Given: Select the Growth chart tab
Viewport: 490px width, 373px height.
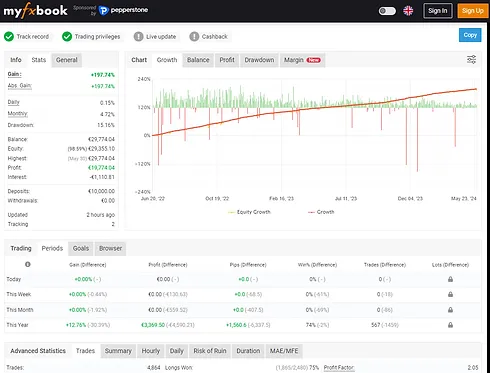Looking at the screenshot, I should (167, 60).
